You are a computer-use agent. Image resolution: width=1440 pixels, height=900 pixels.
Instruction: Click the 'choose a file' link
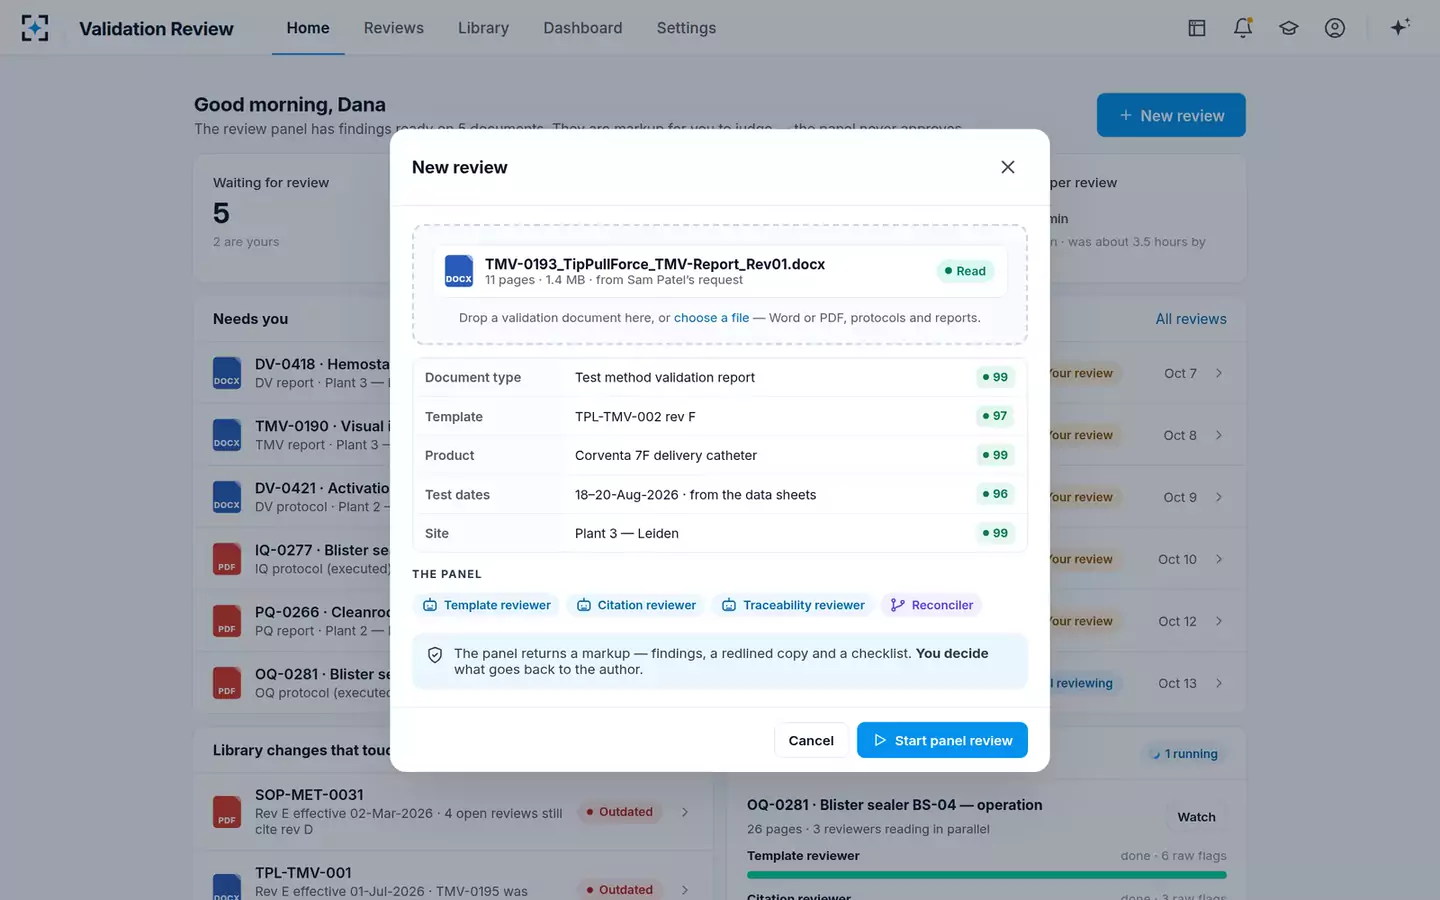(x=711, y=318)
